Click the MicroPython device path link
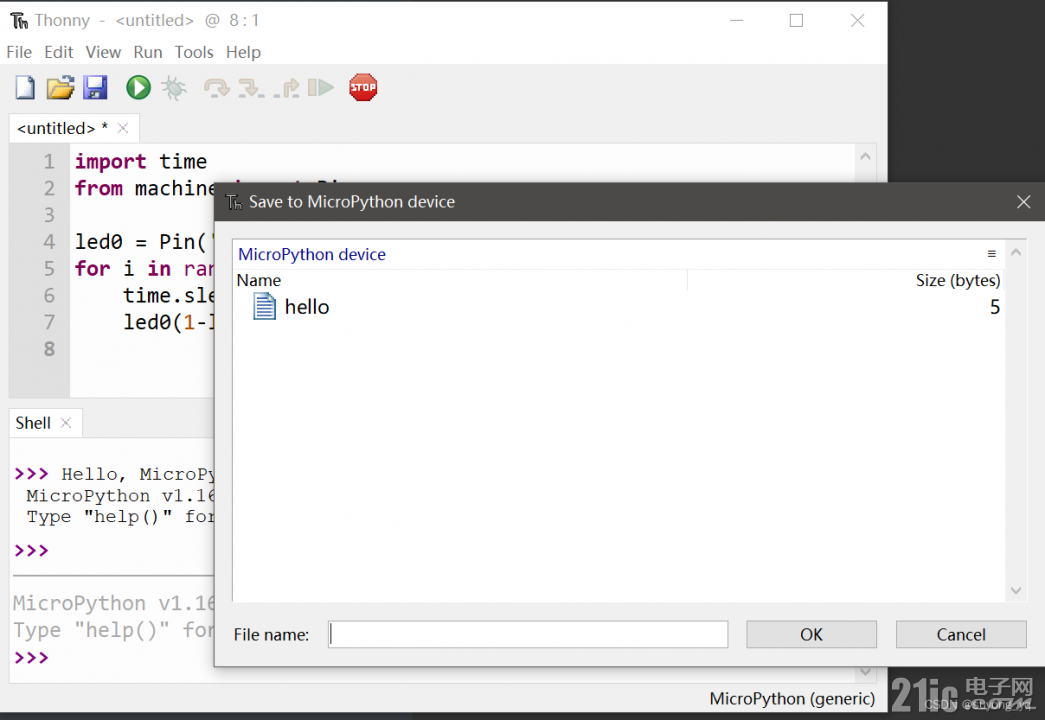The height and width of the screenshot is (720, 1045). 312,254
